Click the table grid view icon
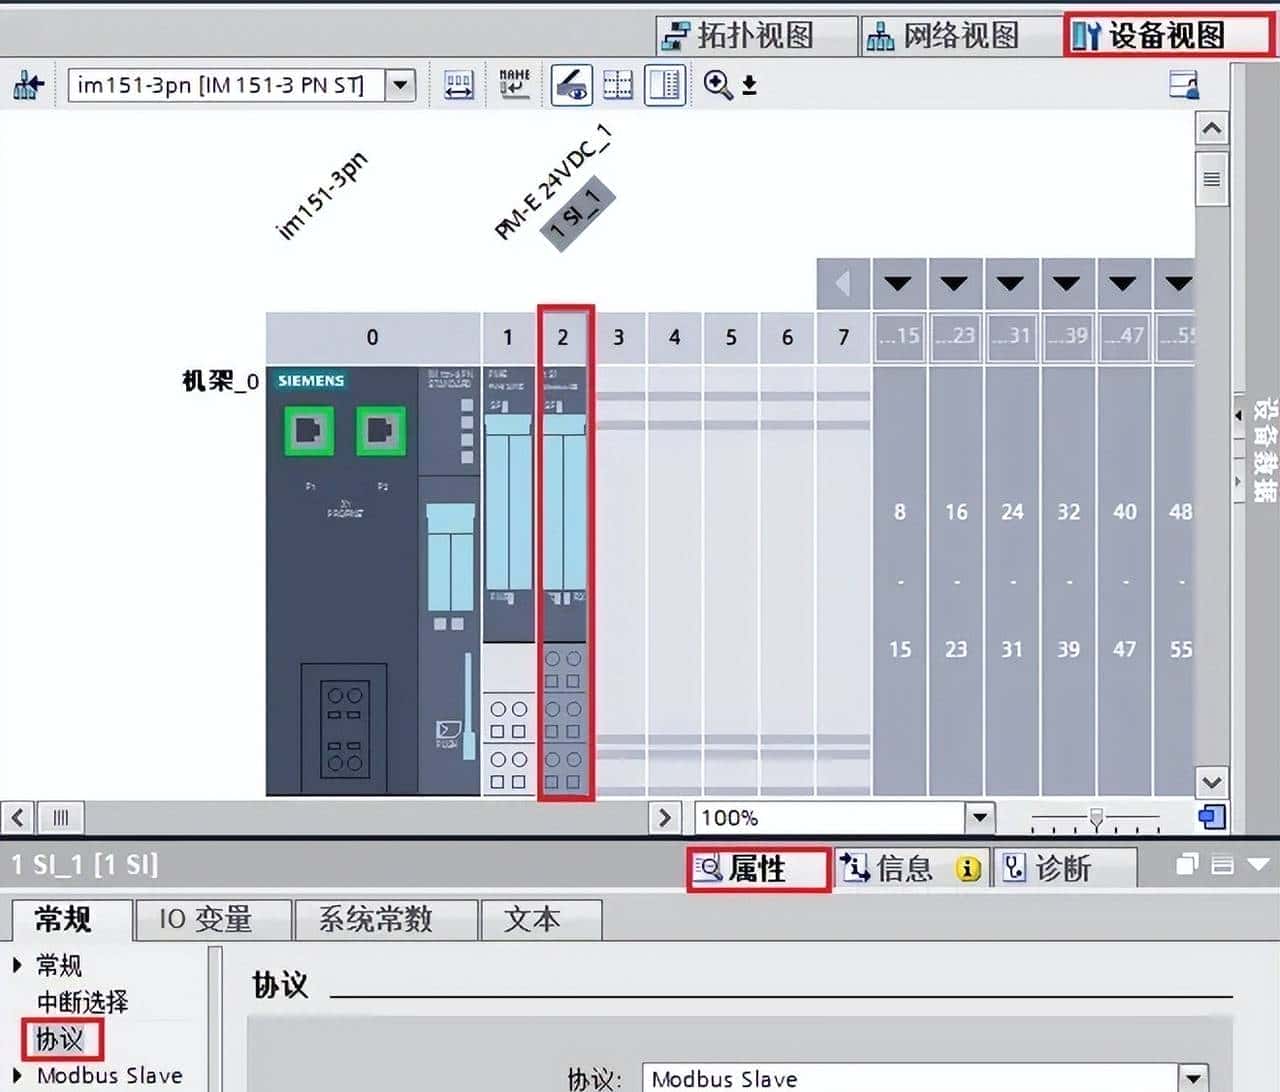 pos(618,85)
